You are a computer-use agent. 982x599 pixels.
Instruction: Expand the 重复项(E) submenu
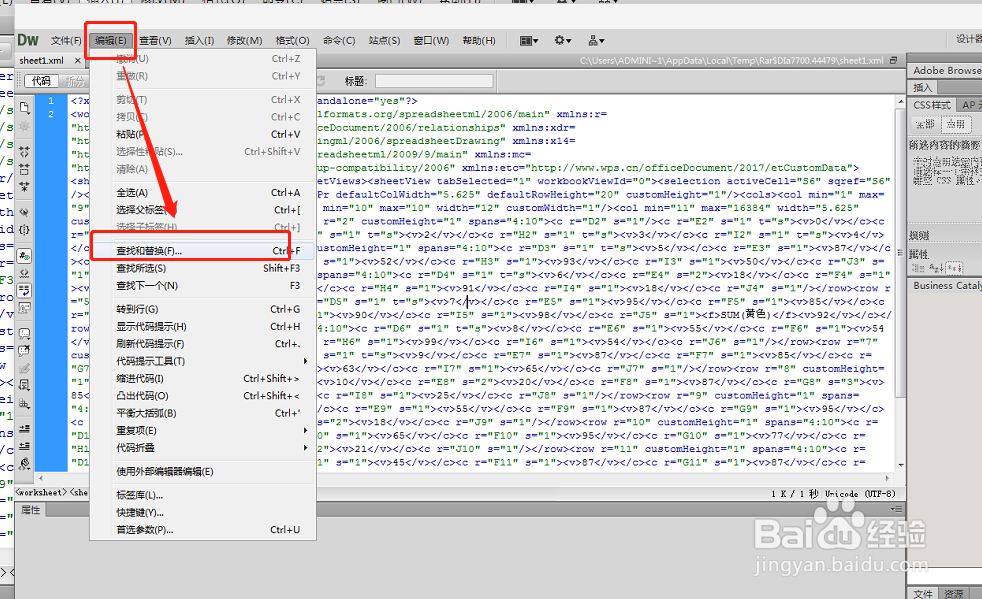point(202,430)
